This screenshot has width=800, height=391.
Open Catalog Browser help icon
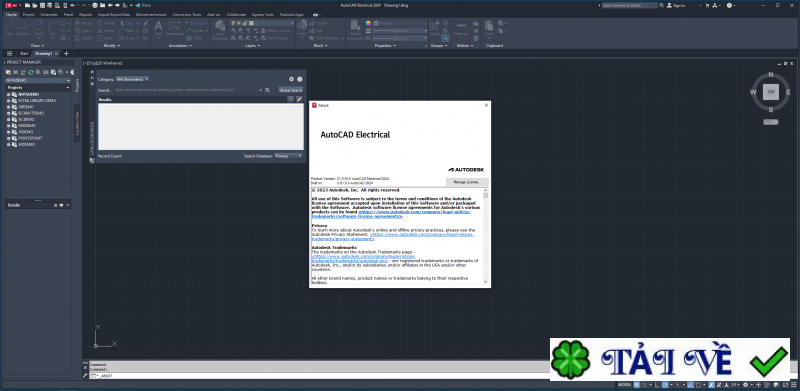(300, 79)
